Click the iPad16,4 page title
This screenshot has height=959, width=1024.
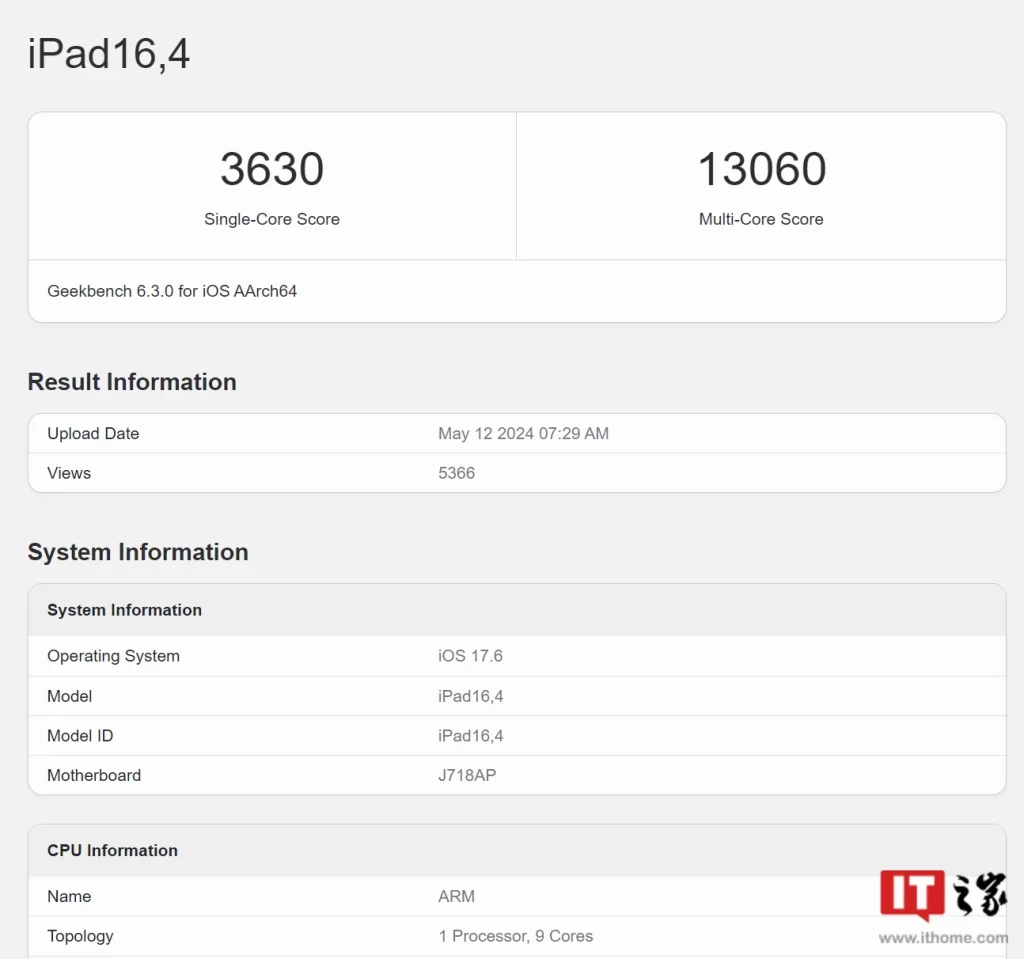tap(108, 54)
